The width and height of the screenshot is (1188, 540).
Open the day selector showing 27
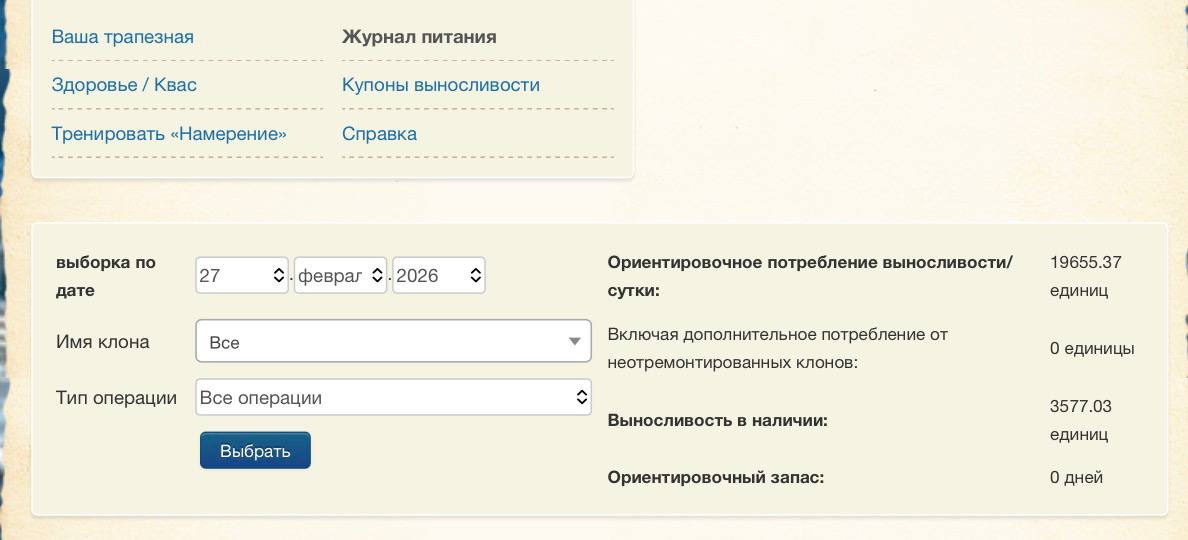point(242,275)
